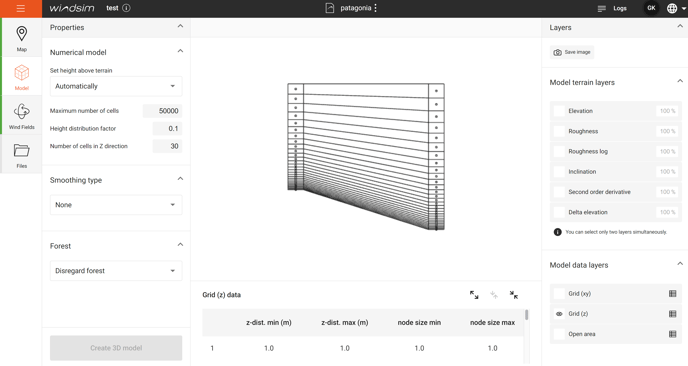The image size is (688, 366).
Task: Click the project info icon next to test
Action: click(x=126, y=8)
